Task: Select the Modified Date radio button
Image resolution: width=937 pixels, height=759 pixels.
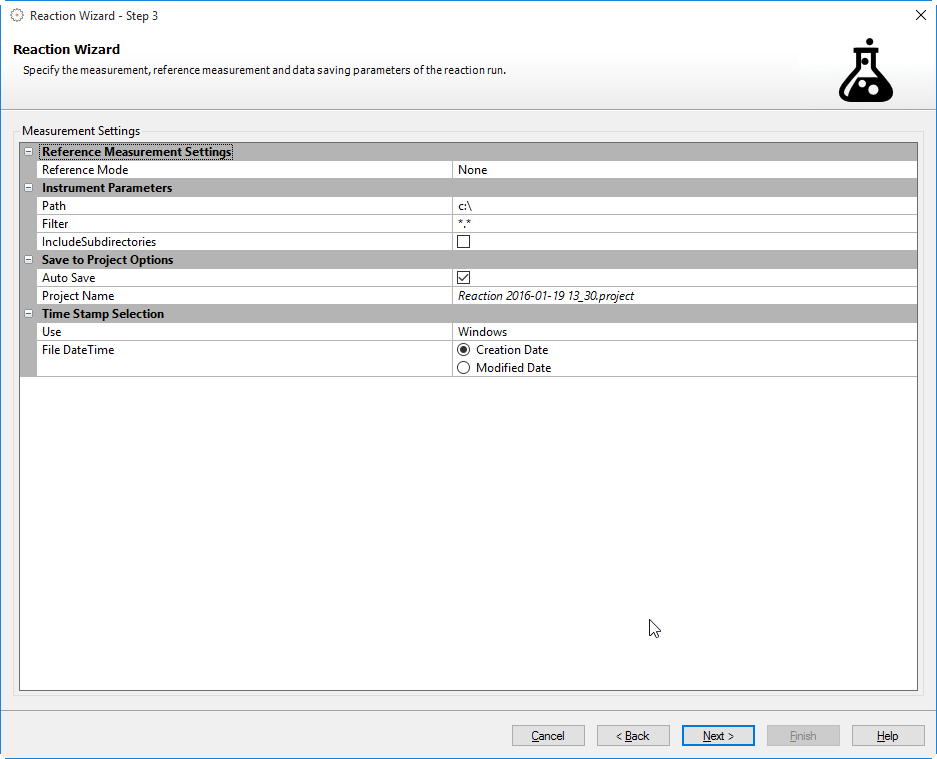Action: tap(463, 368)
